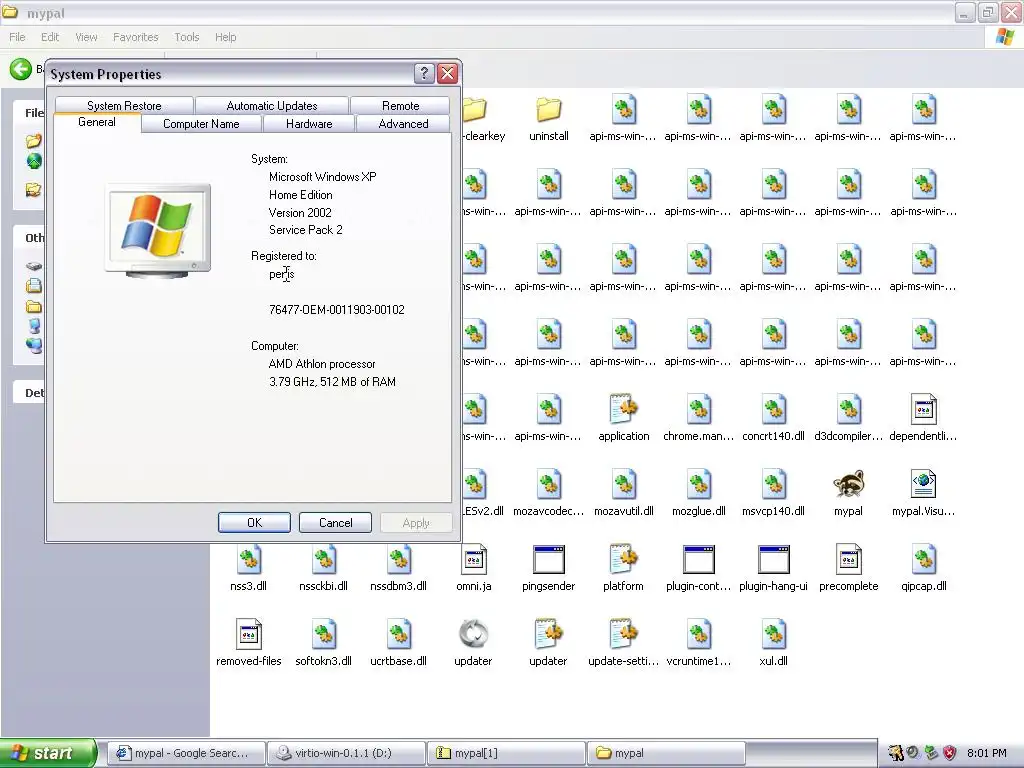Select the removed-files file icon
Image resolution: width=1024 pixels, height=768 pixels.
[248, 634]
